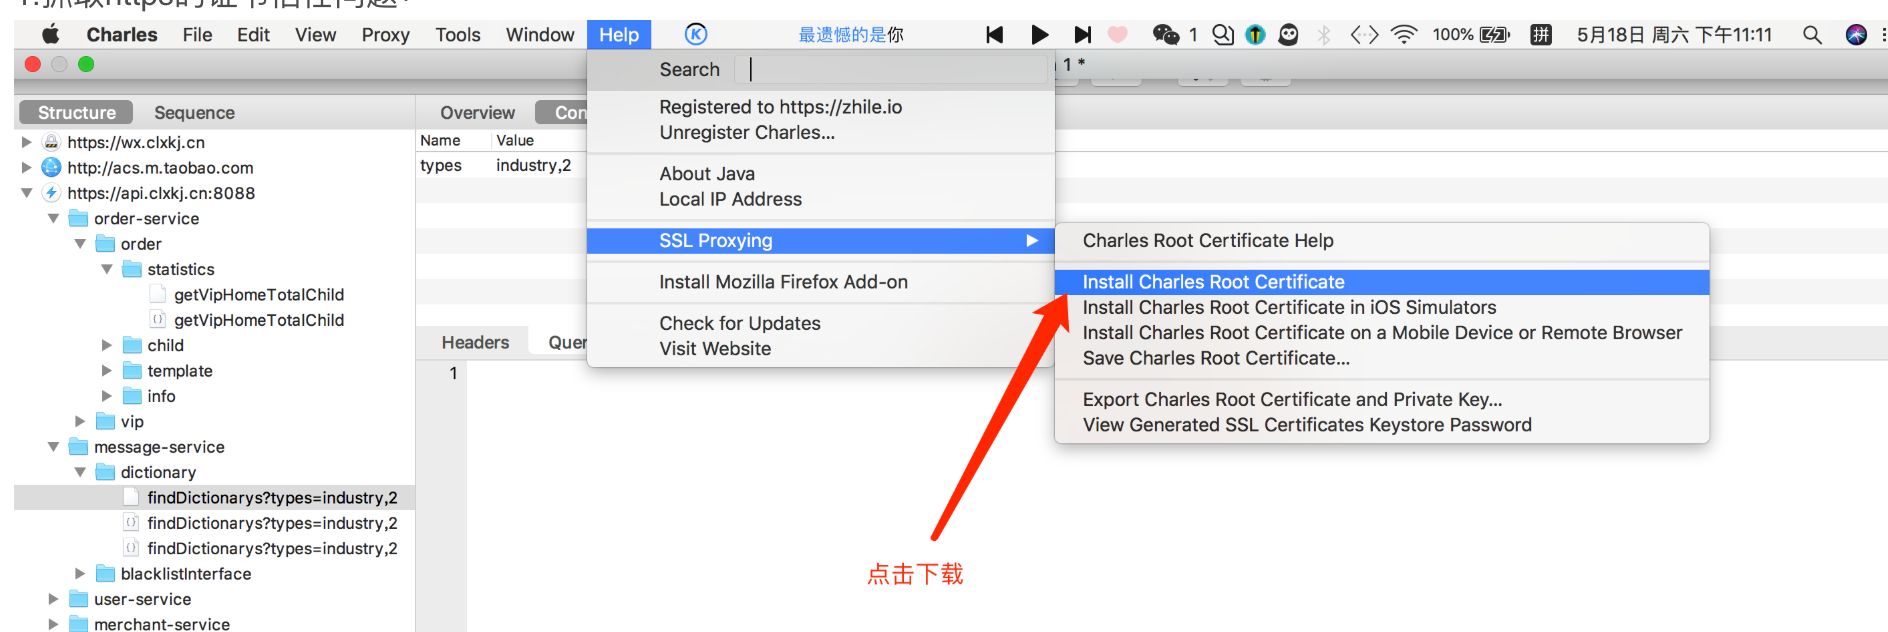1888x632 pixels.
Task: Click the smiley face menu bar icon
Action: point(1289,35)
